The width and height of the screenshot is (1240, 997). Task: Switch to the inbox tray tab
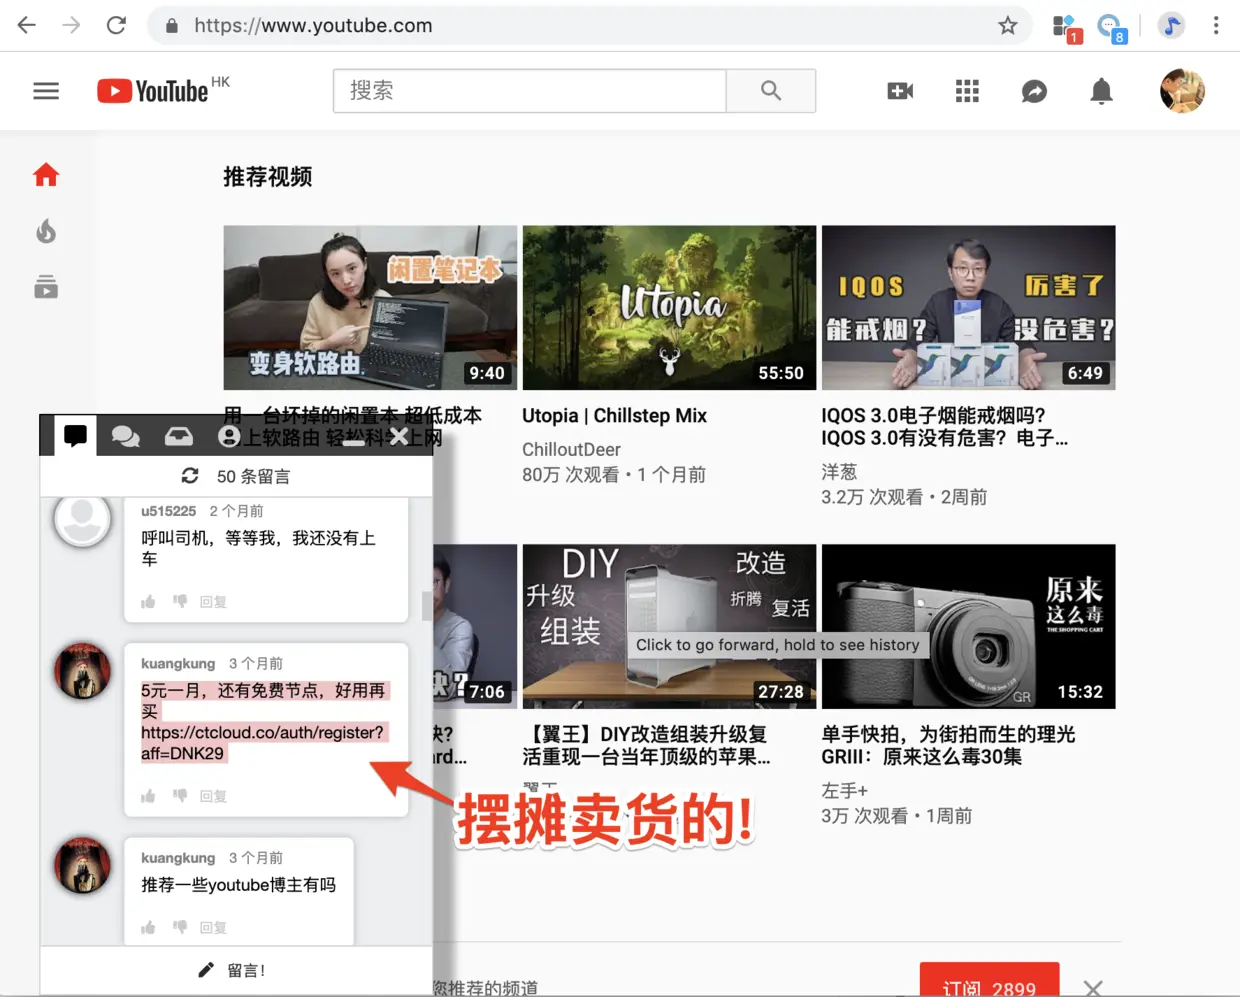click(179, 436)
